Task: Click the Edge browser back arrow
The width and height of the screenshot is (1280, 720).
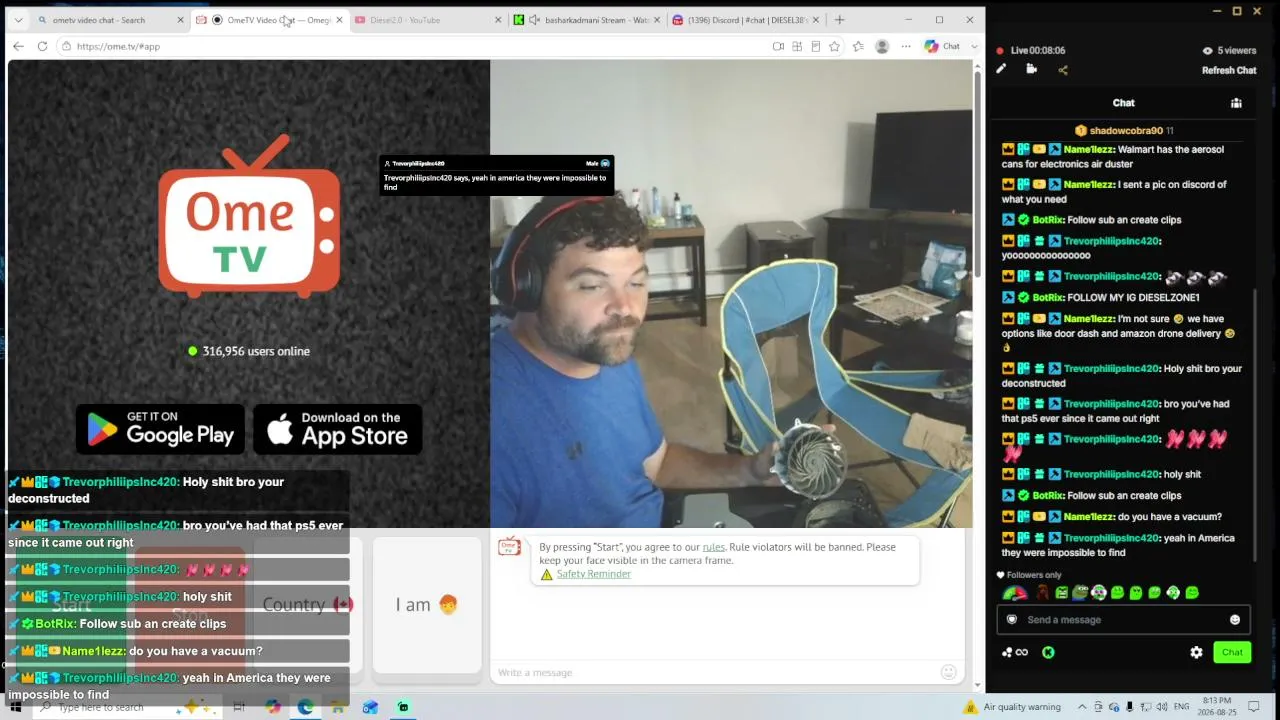Action: (18, 46)
